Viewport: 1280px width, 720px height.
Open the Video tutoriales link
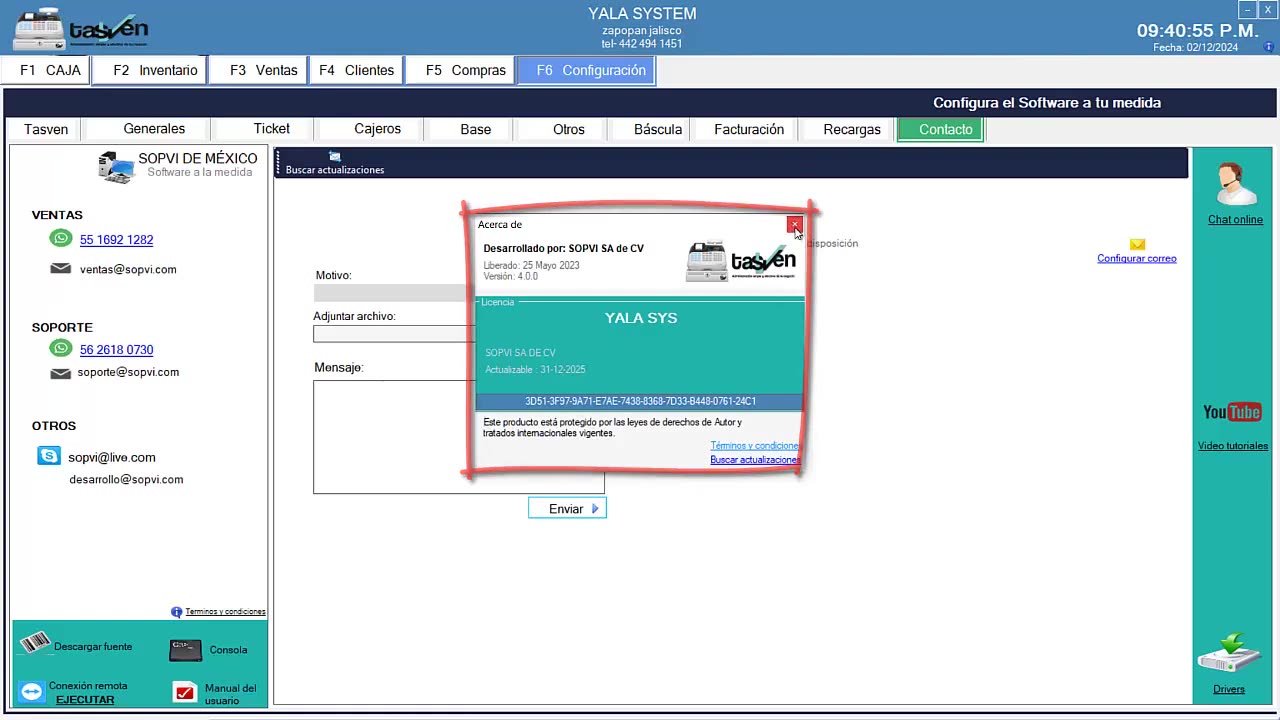click(1233, 446)
